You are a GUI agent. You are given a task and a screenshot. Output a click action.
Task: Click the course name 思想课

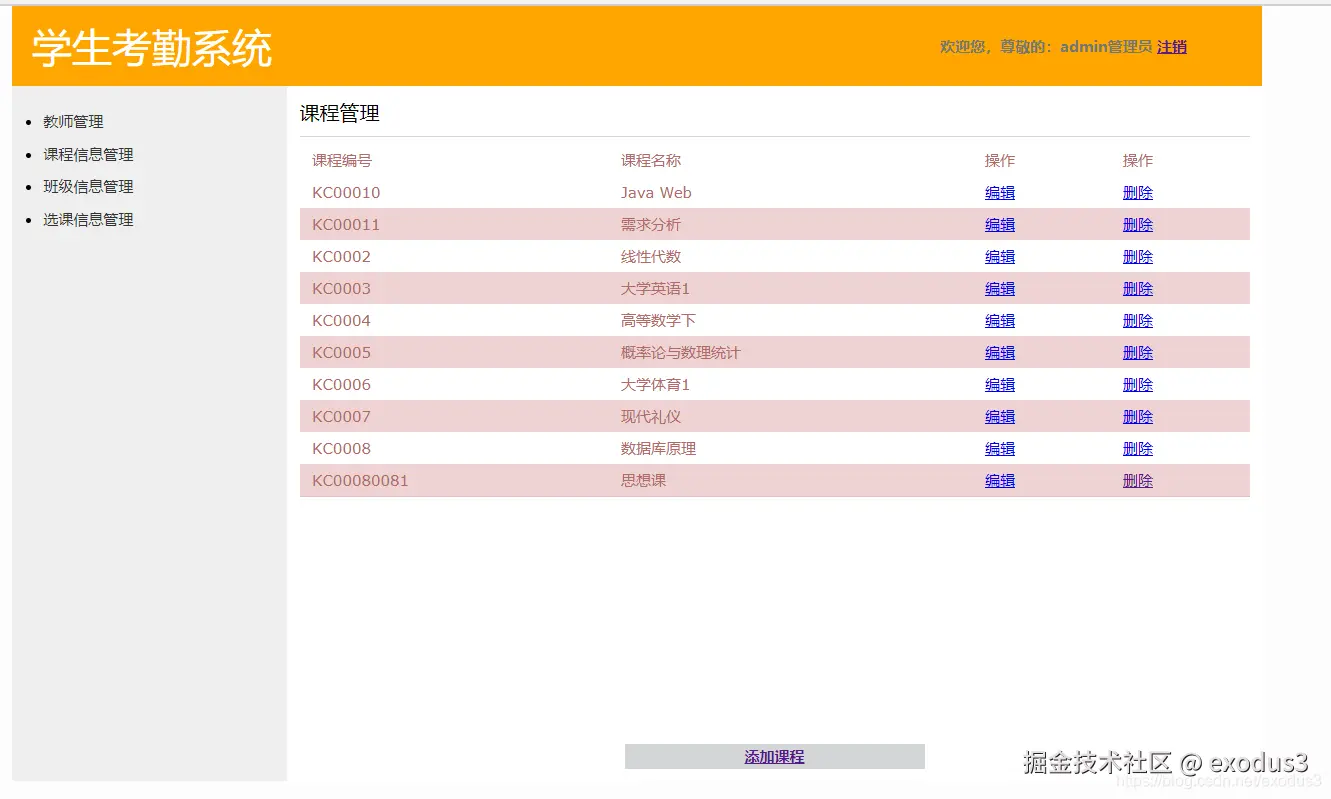[x=643, y=481]
